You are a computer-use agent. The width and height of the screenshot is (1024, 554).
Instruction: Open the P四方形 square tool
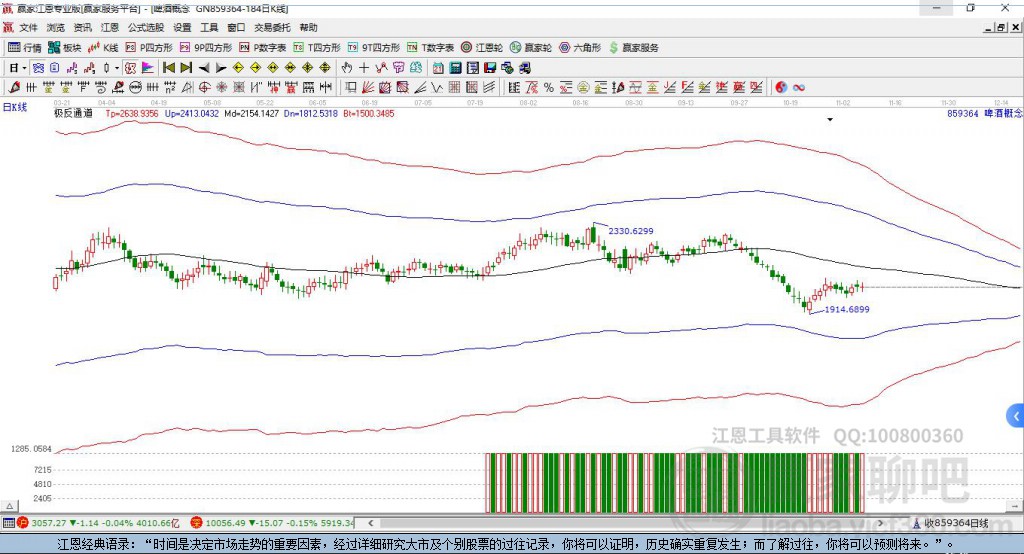(148, 47)
